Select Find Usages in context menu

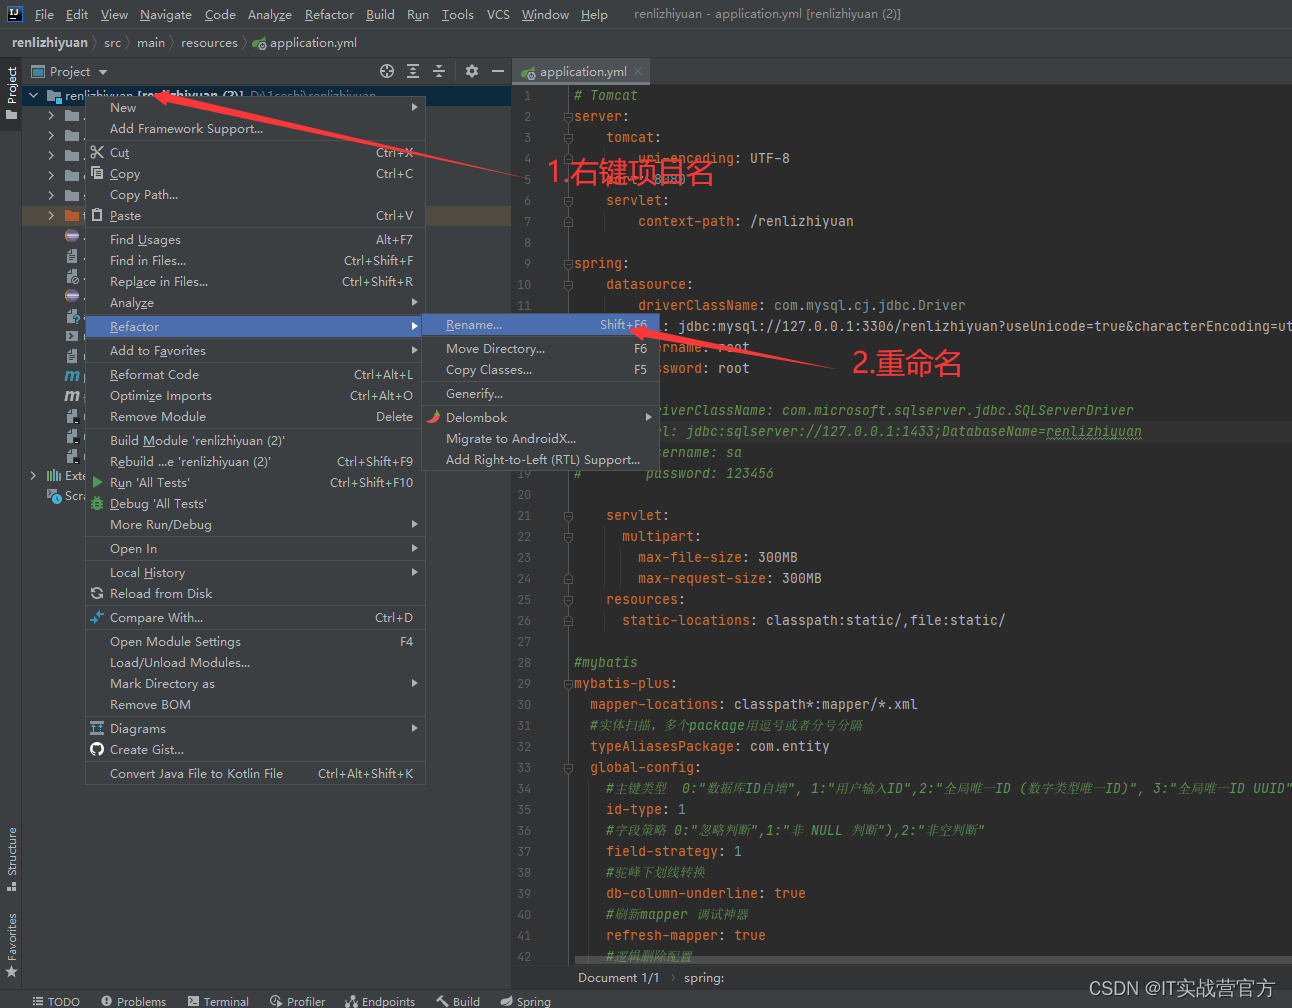coord(256,240)
